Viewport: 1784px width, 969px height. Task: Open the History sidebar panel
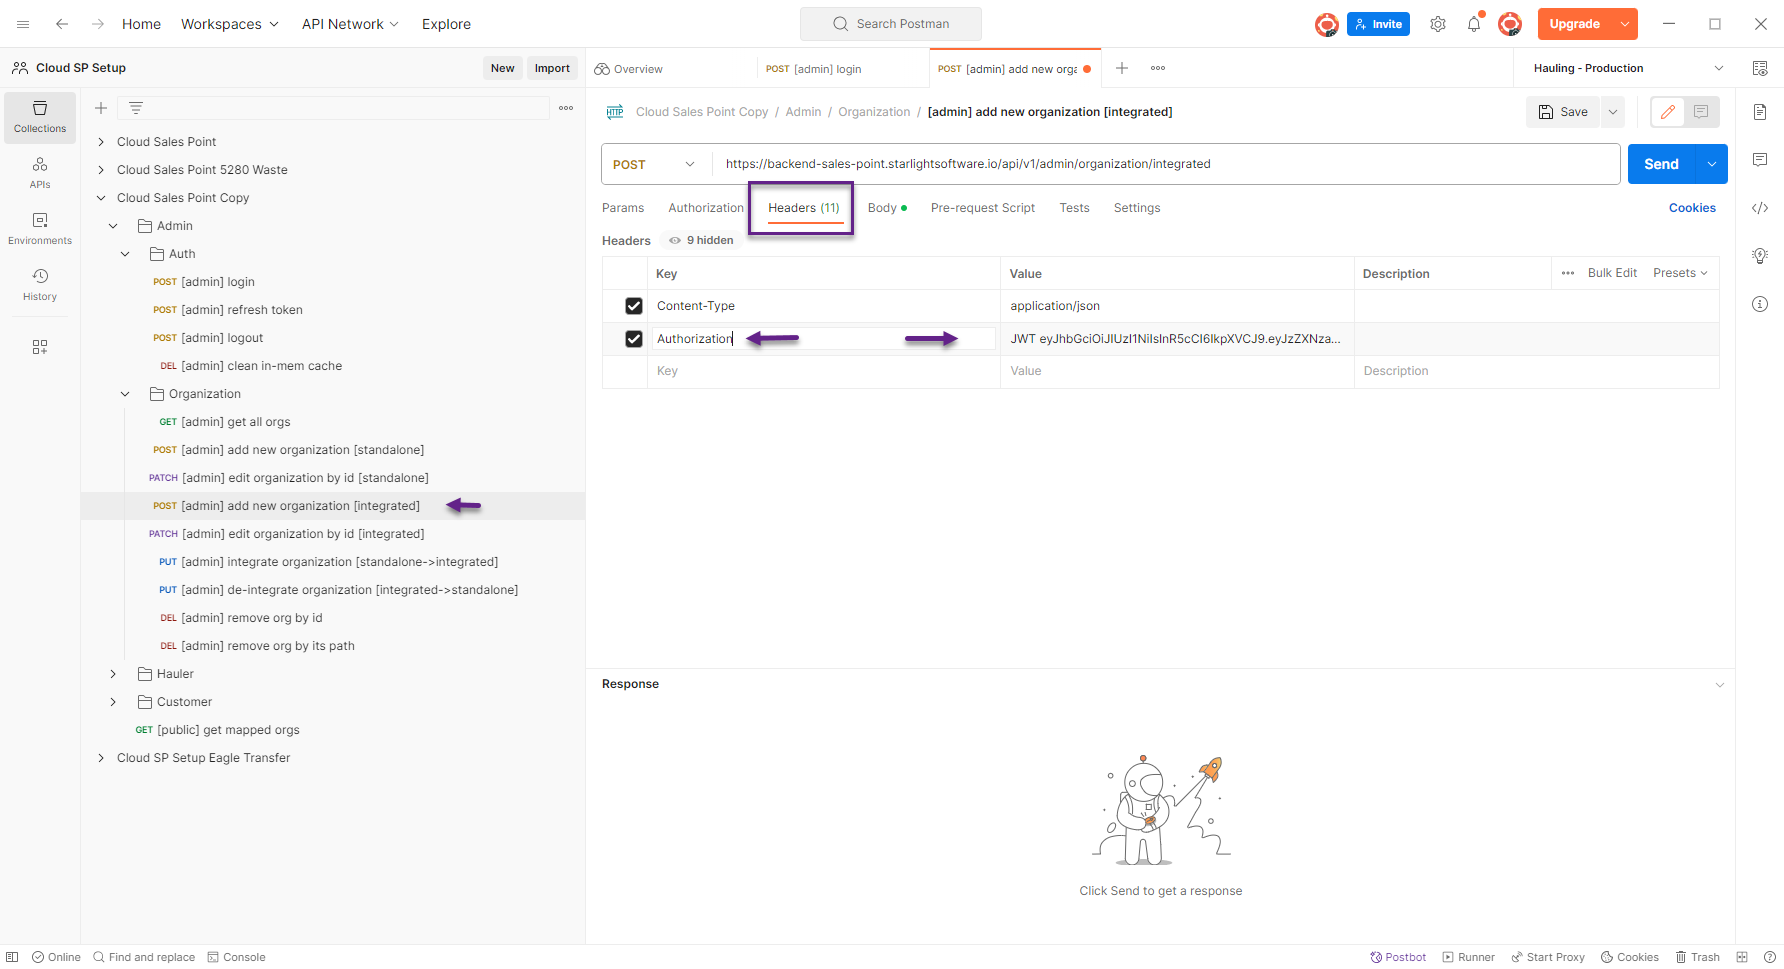point(40,284)
